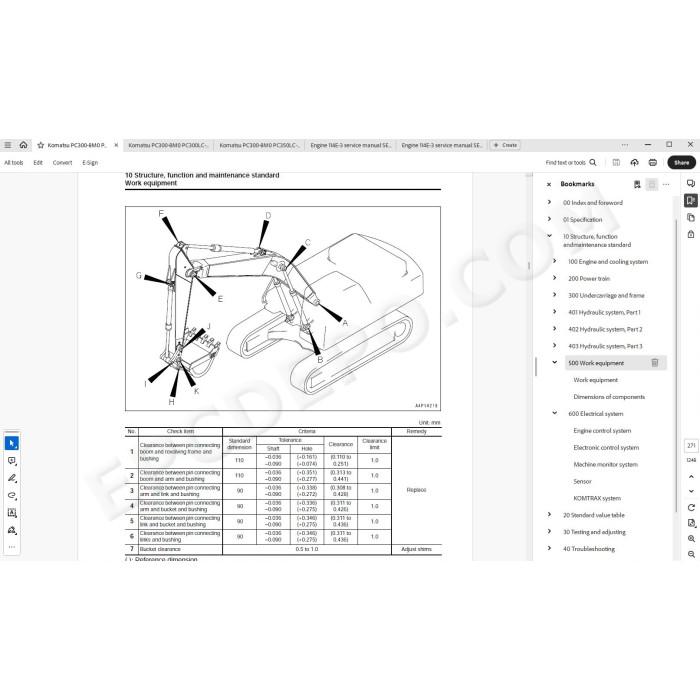Open the Comments panel icon

point(691,183)
